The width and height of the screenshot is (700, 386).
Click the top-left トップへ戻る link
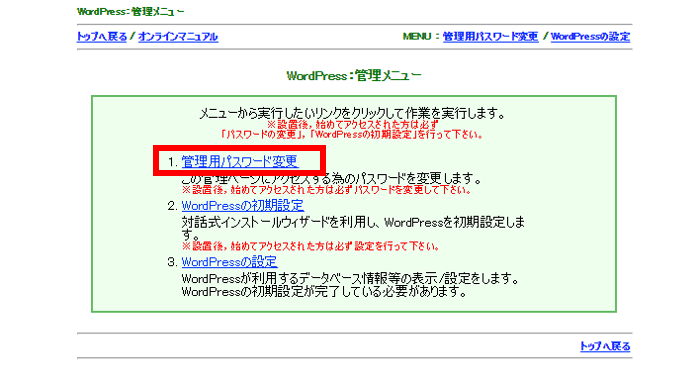[x=102, y=37]
